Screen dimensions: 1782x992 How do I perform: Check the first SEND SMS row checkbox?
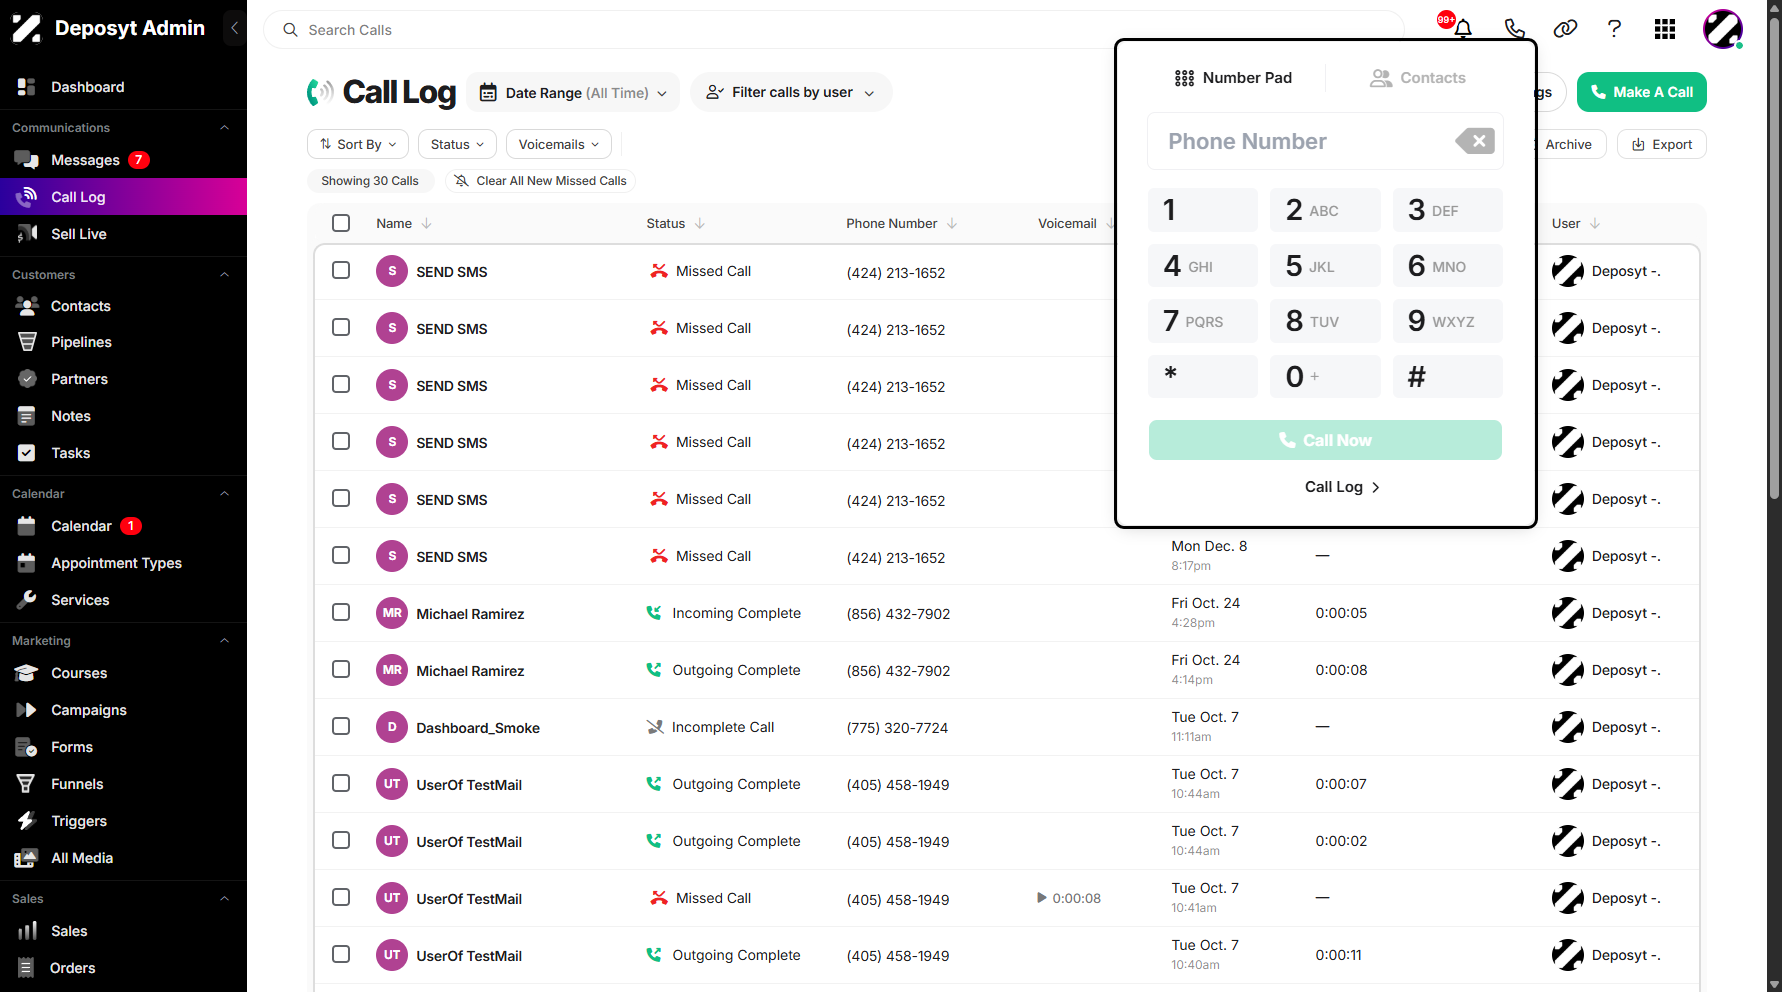click(341, 270)
